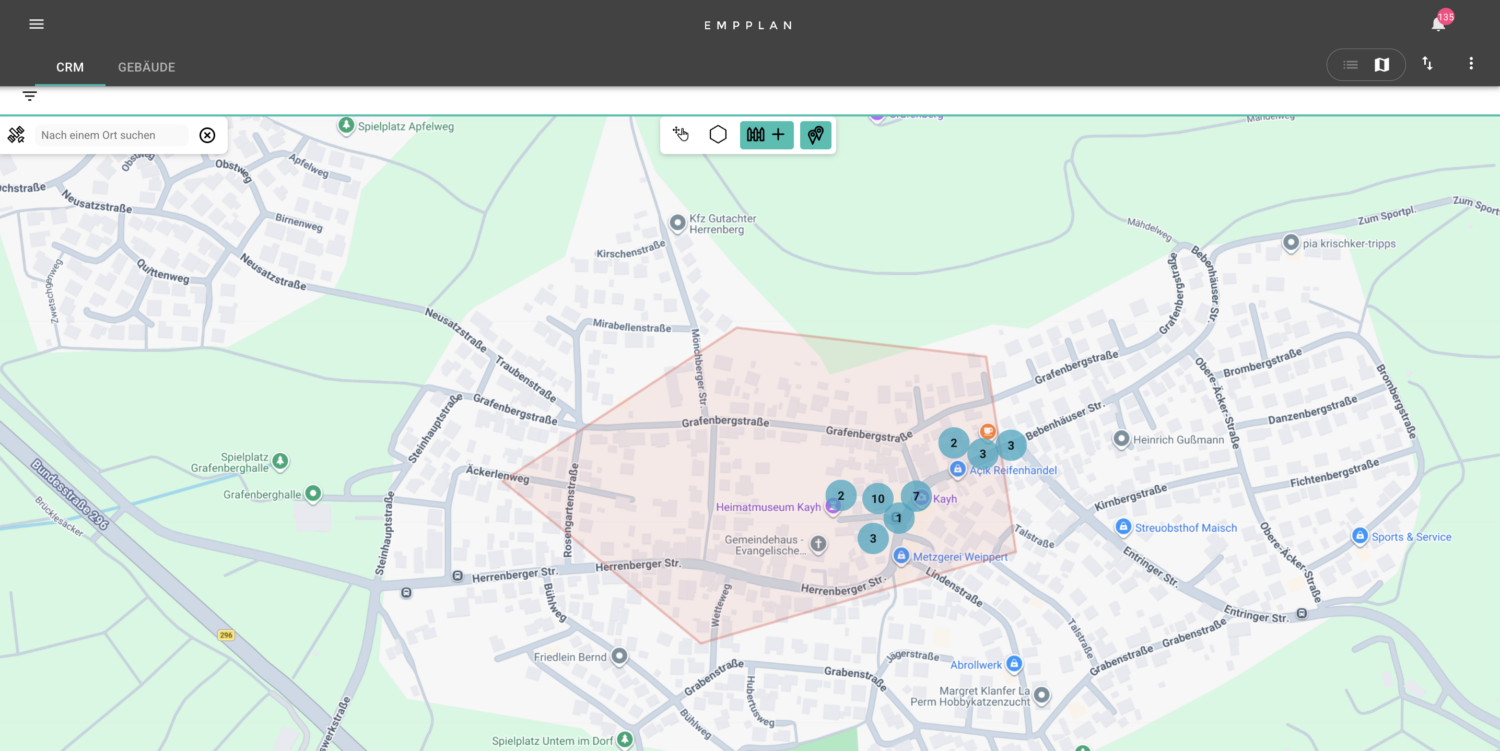
Task: Switch to the Gebäude tab
Action: [x=146, y=68]
